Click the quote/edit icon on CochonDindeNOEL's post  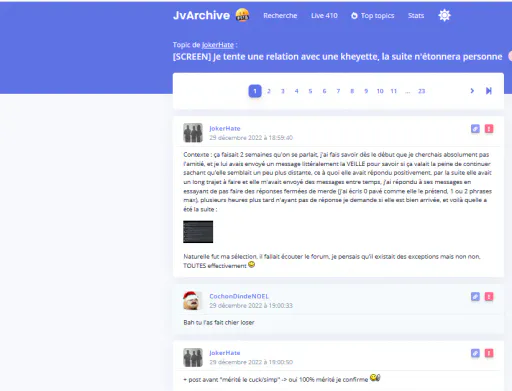pyautogui.click(x=475, y=296)
